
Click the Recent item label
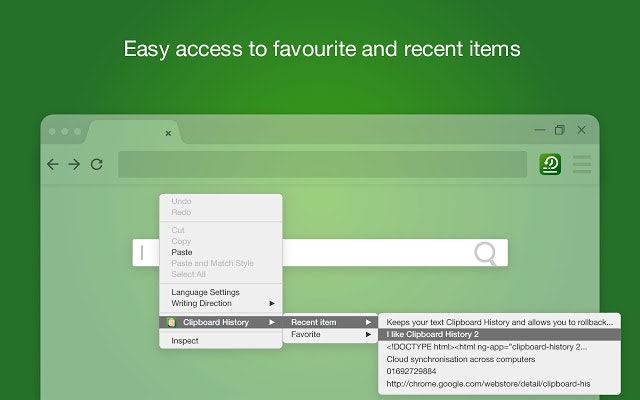click(314, 322)
